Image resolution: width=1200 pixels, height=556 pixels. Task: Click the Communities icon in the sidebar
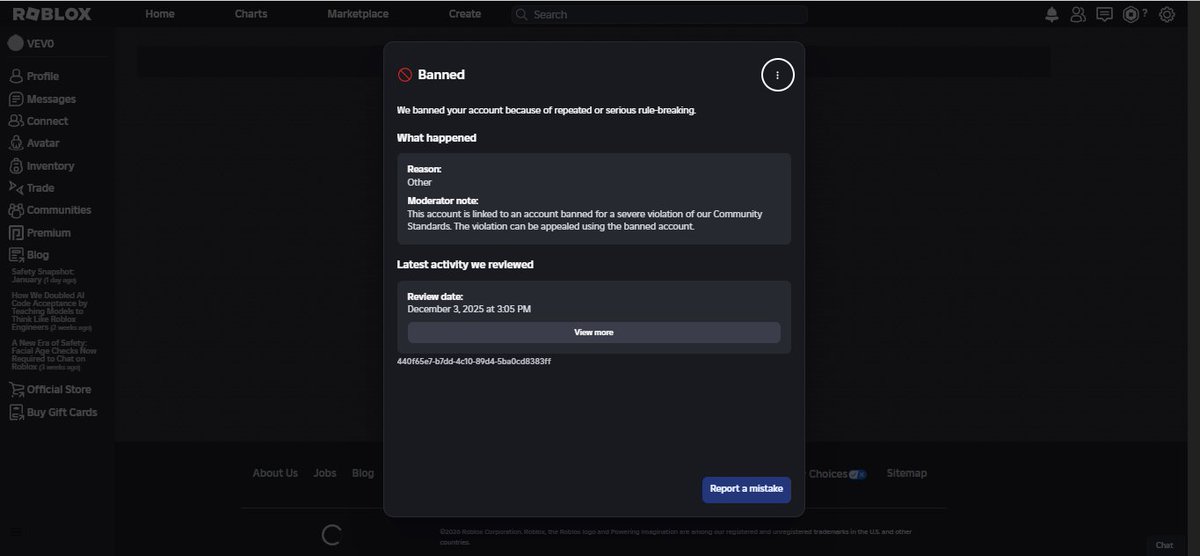point(16,210)
